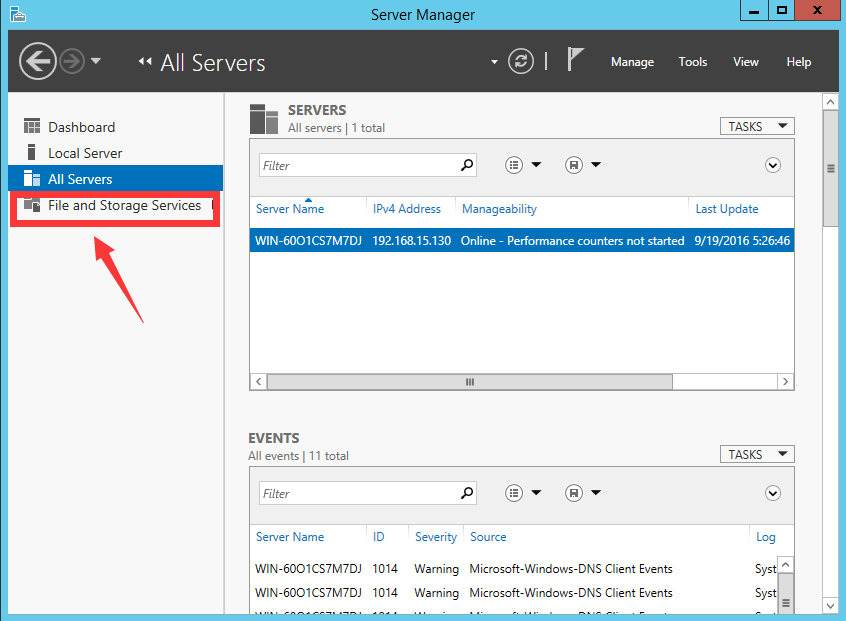The height and width of the screenshot is (621, 846).
Task: Open the breadcrumb dropdown next to All Servers
Action: (x=494, y=61)
